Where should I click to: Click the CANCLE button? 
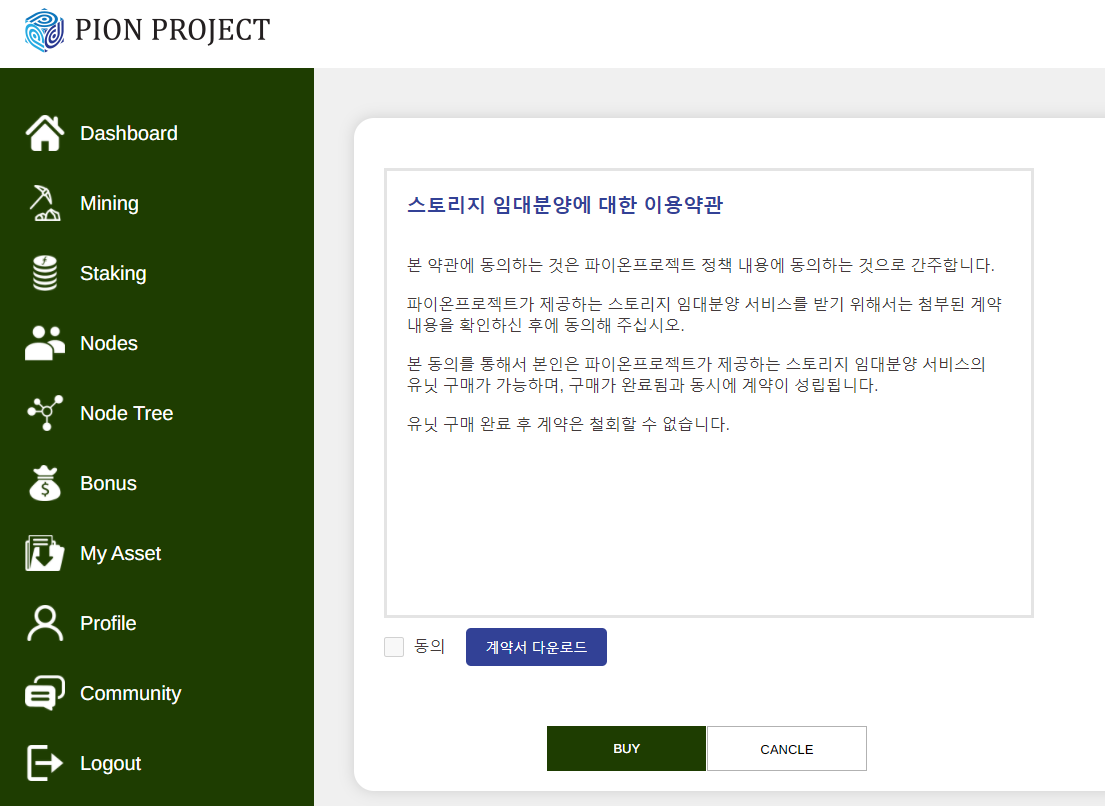coord(786,749)
